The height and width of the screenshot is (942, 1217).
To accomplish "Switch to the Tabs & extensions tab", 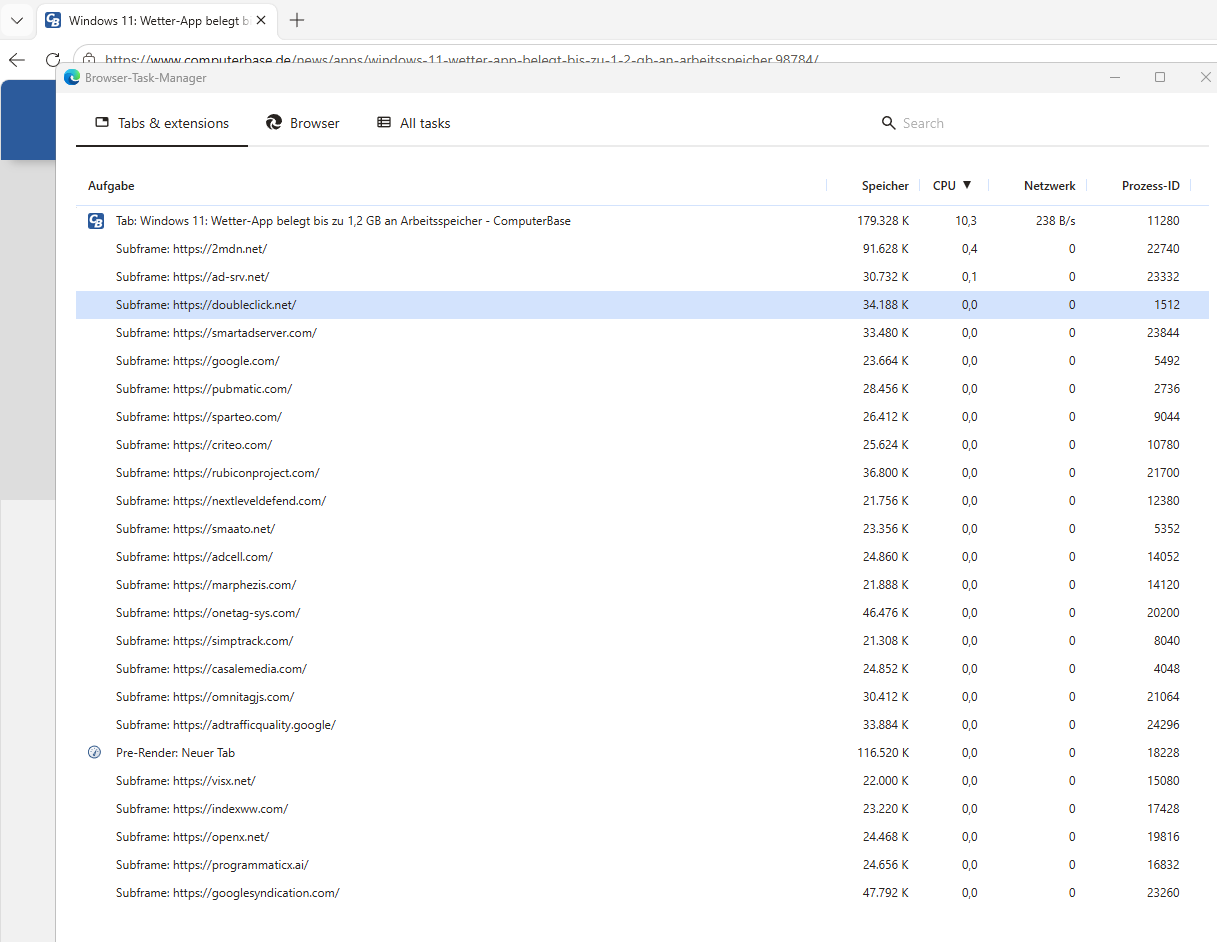I will 162,123.
